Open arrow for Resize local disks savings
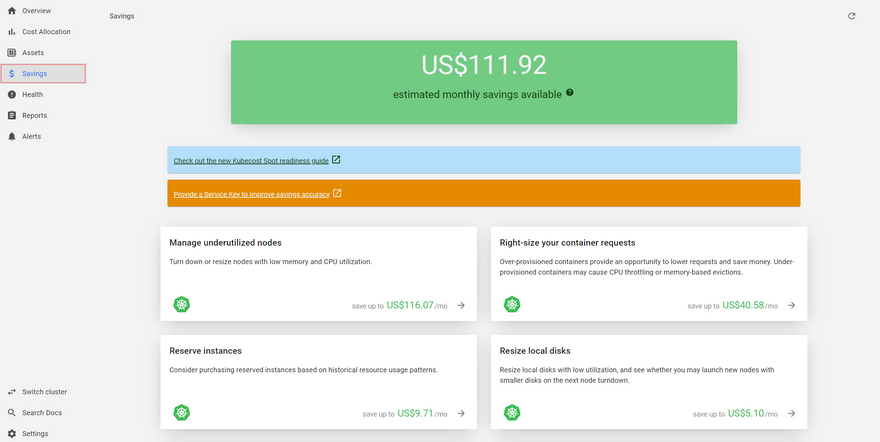 pyautogui.click(x=791, y=412)
